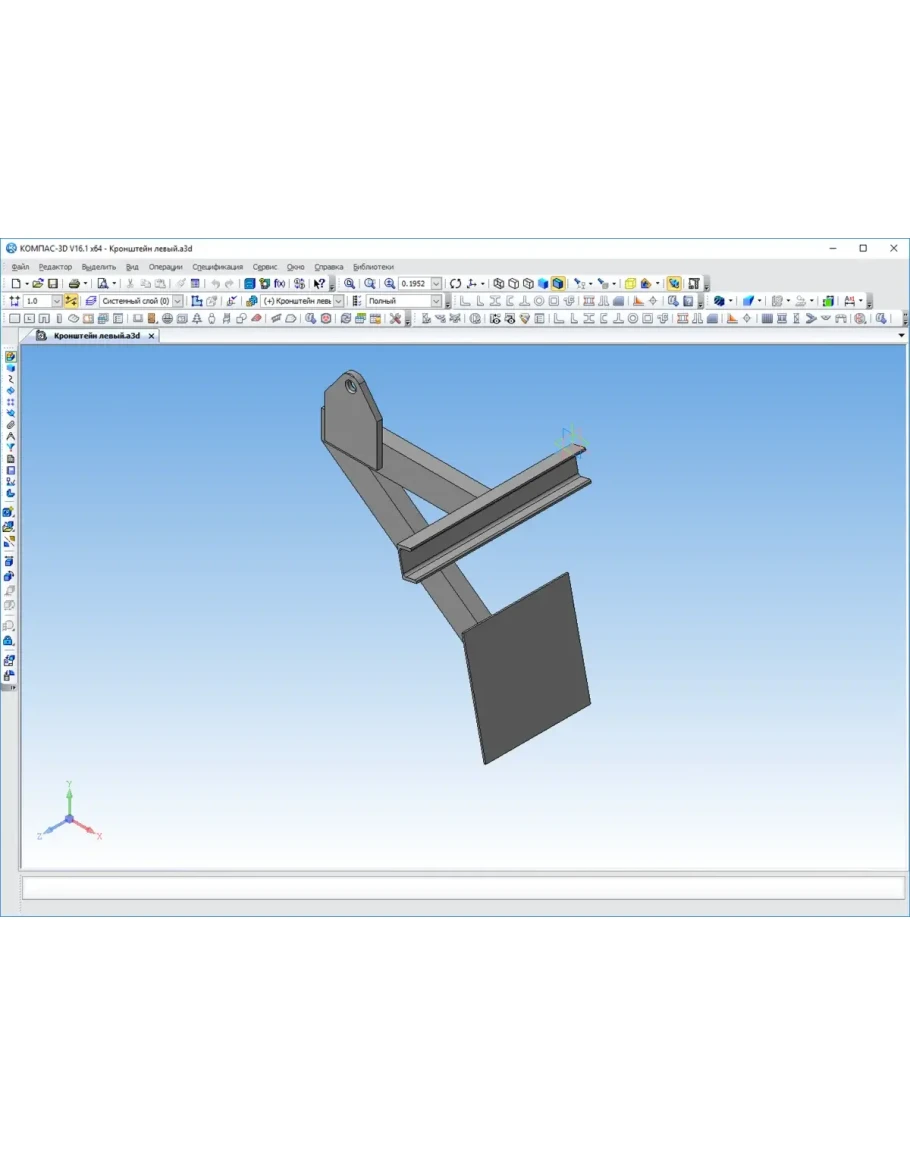Open the Операции menu

click(x=165, y=267)
